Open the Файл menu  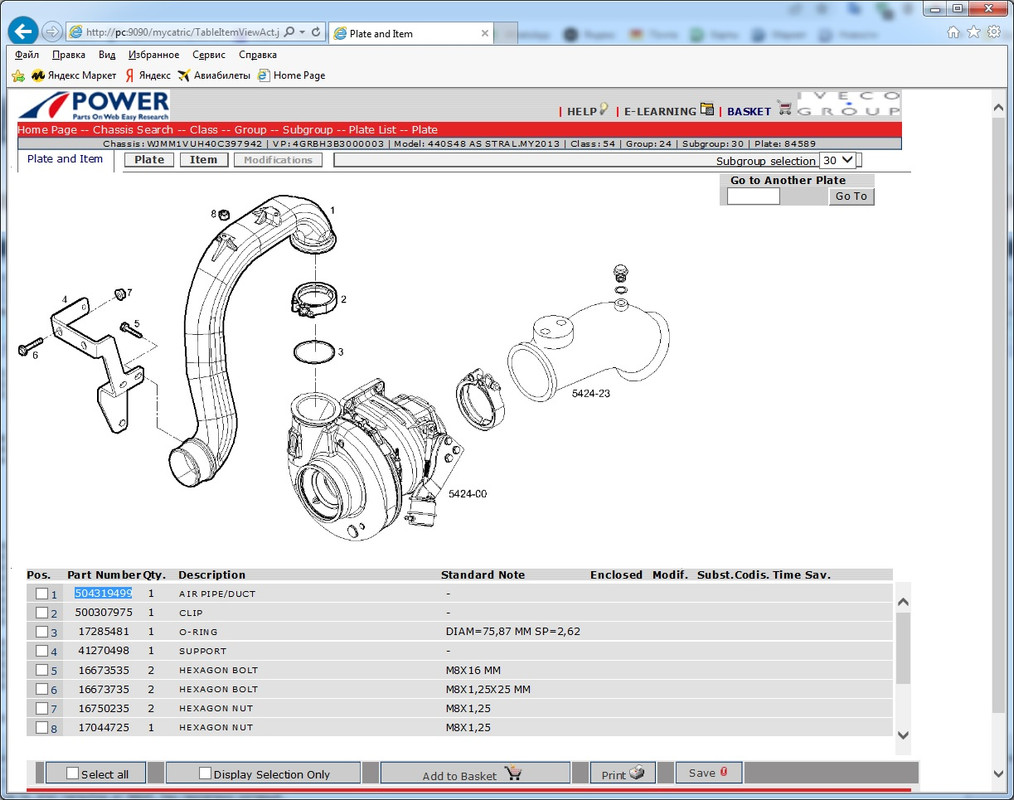[27, 55]
